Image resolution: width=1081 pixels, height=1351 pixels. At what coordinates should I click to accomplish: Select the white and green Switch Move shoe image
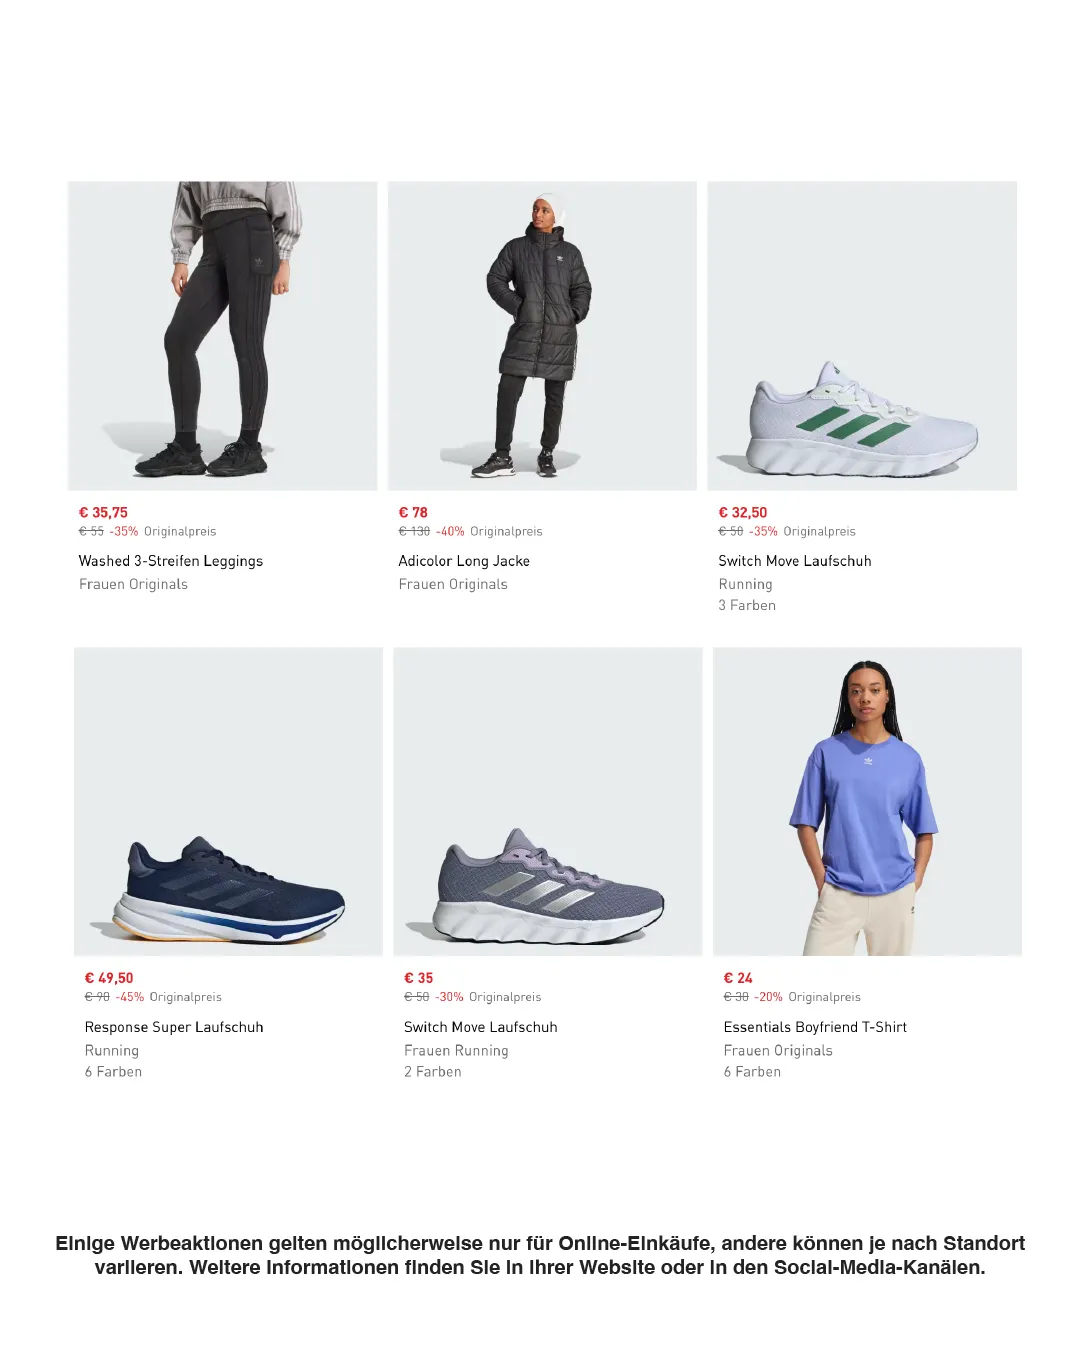pyautogui.click(x=862, y=336)
